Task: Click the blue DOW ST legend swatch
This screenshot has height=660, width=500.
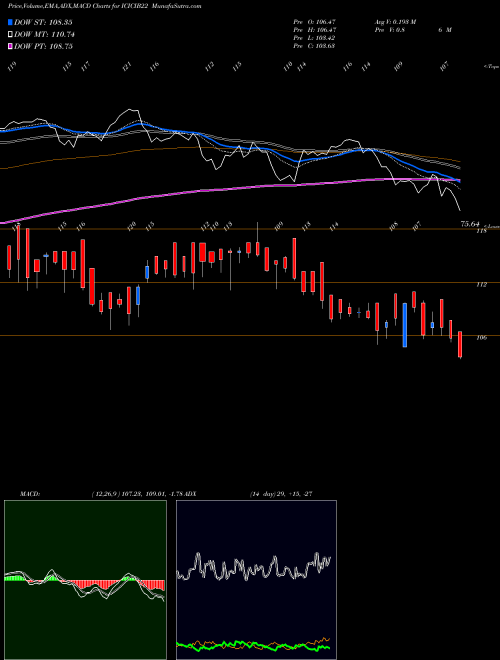Action: 10,22
